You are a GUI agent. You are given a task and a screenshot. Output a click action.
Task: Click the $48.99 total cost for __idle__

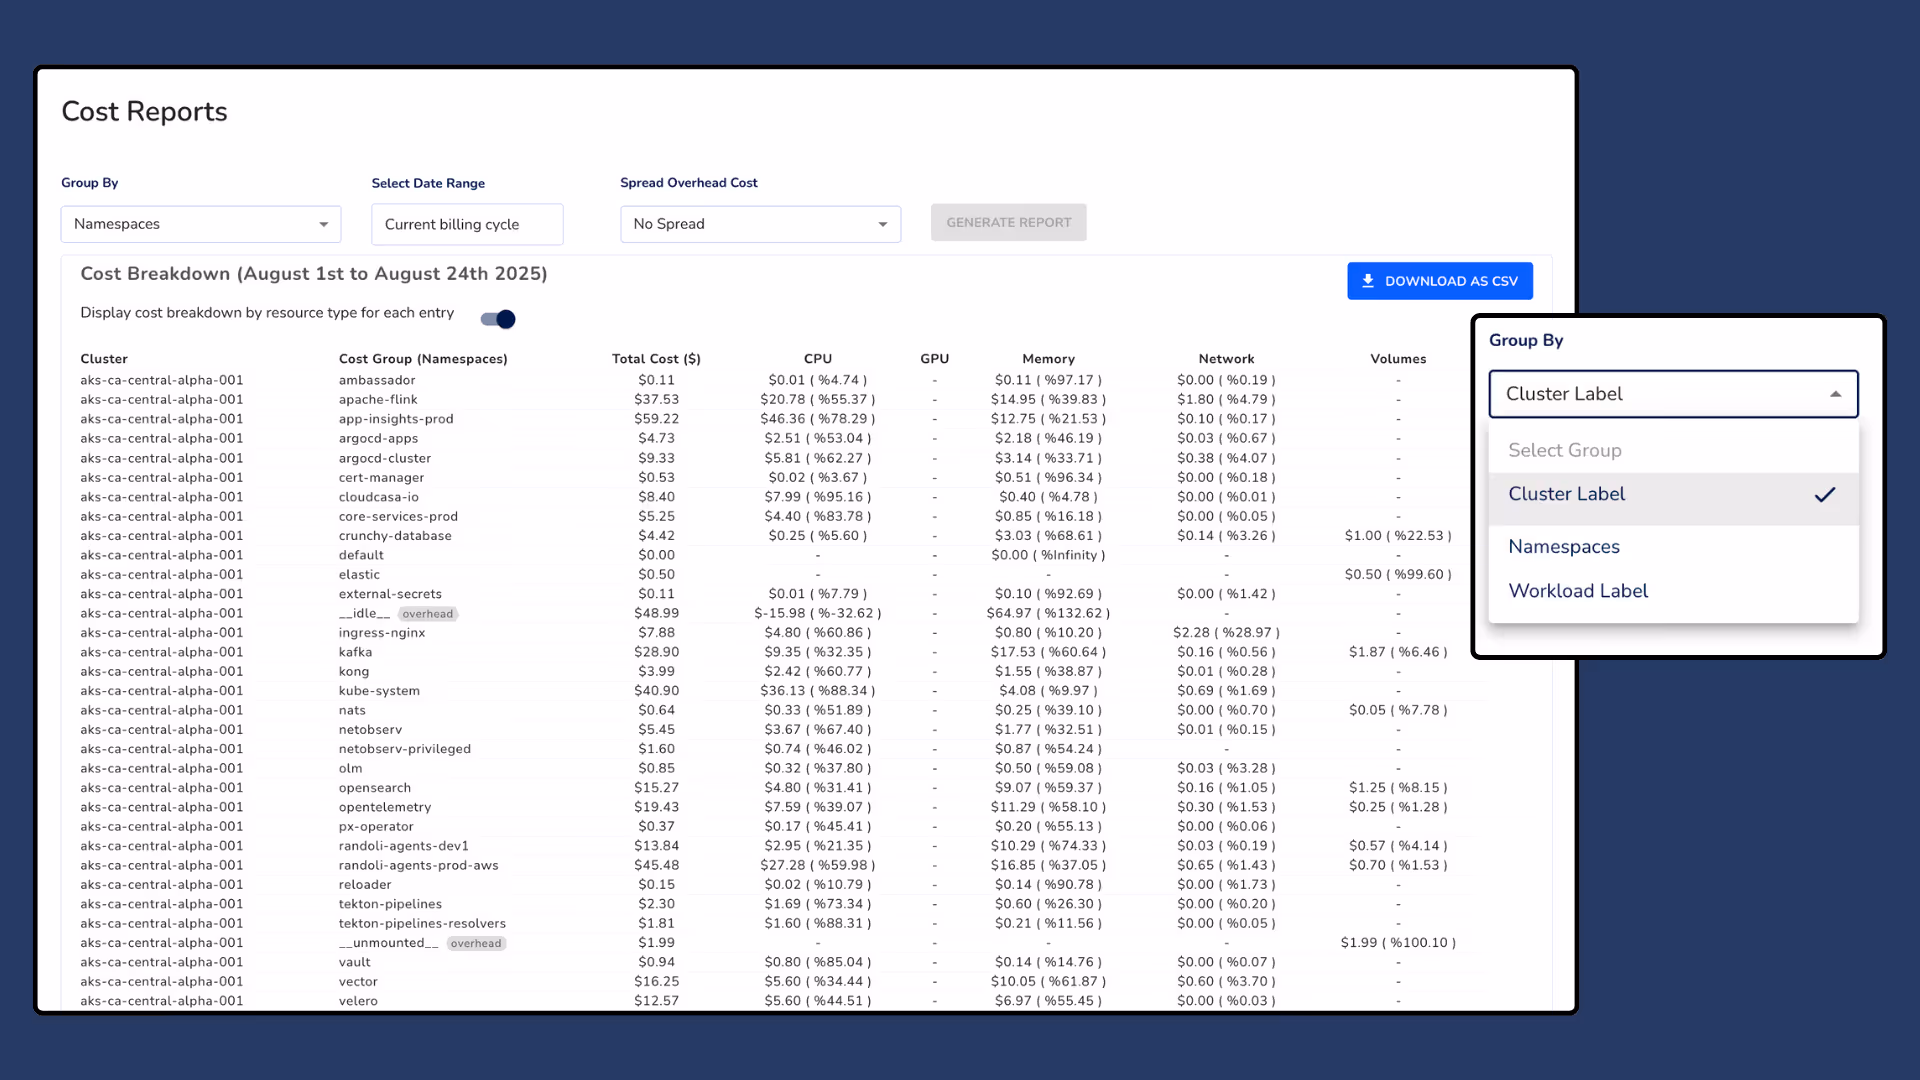click(657, 613)
